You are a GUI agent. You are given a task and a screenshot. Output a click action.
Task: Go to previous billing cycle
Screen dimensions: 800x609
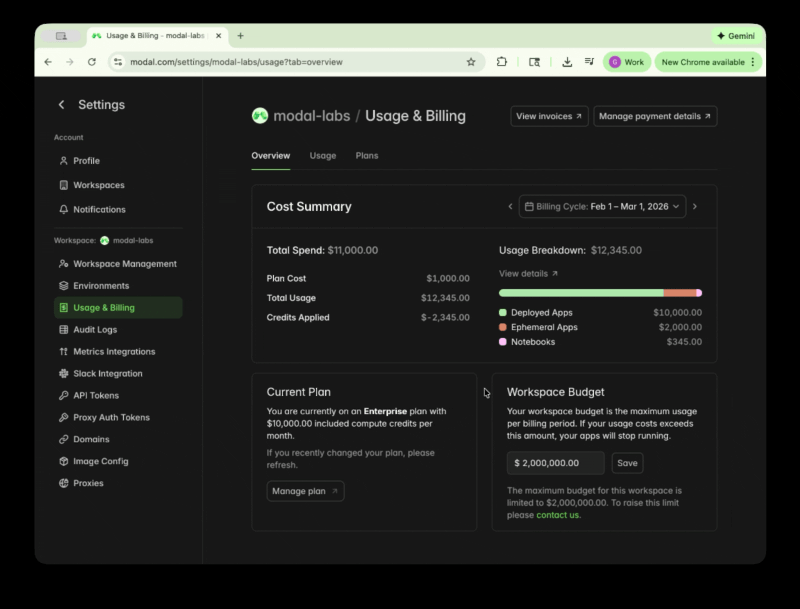pos(510,207)
